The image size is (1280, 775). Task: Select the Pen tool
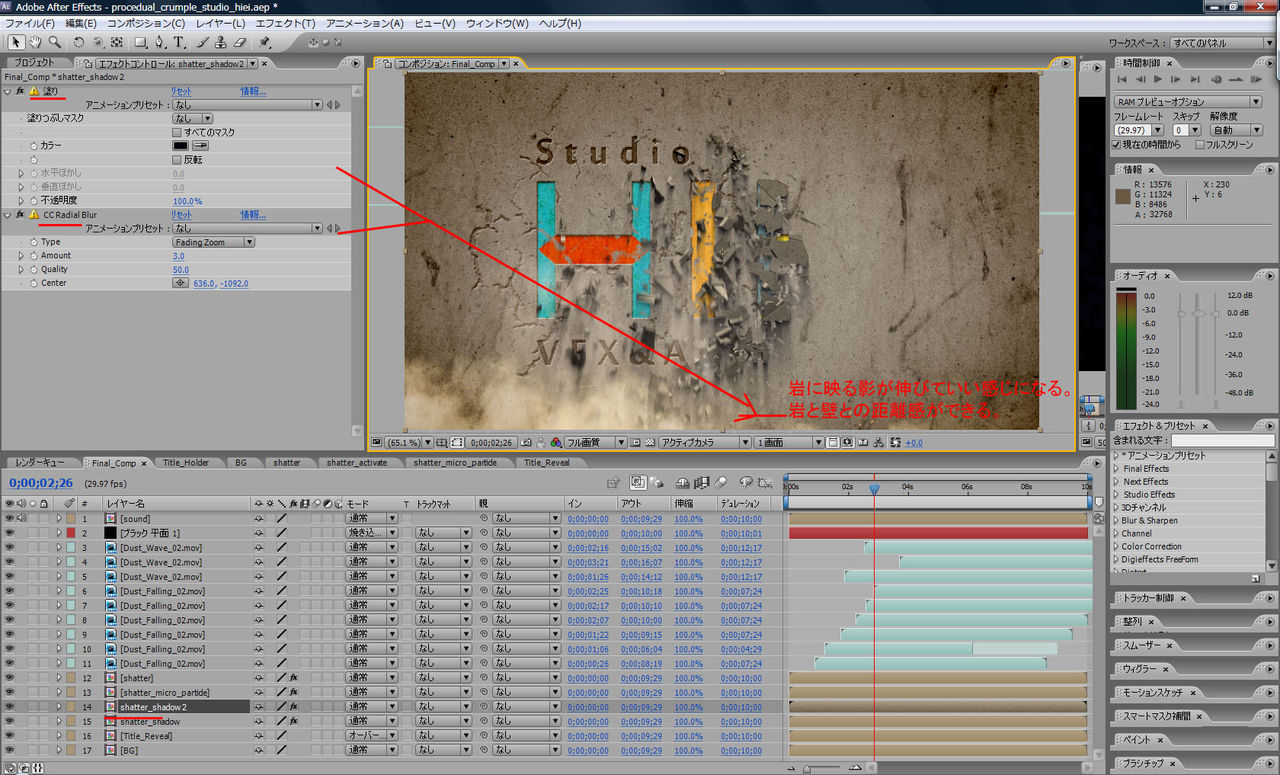159,42
